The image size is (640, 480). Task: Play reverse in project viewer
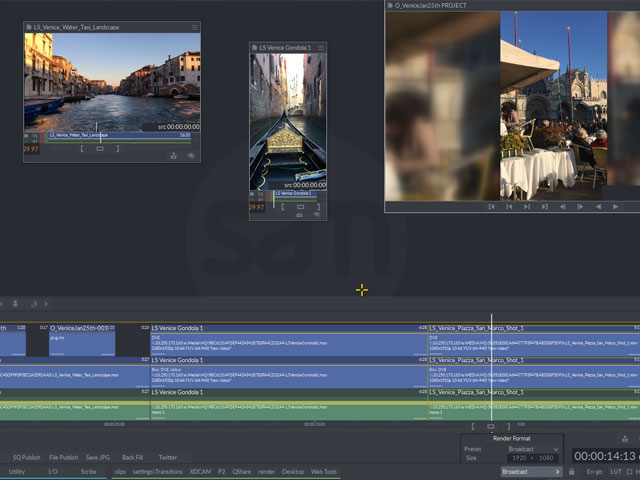[598, 207]
